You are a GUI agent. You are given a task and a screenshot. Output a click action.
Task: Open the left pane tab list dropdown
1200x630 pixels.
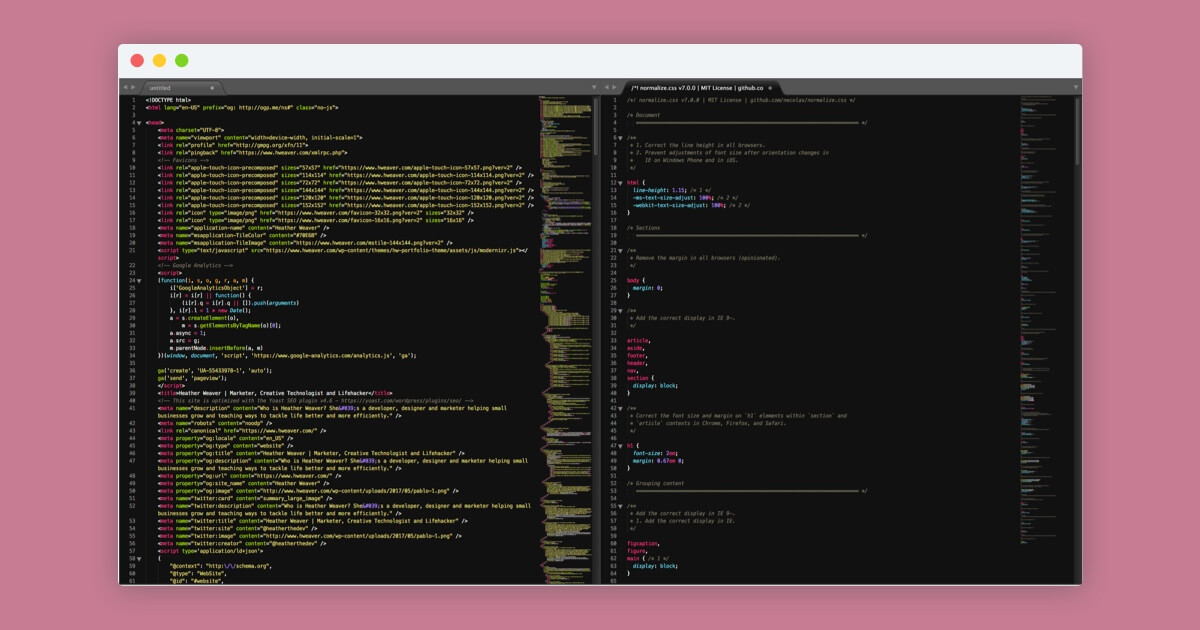pos(594,88)
